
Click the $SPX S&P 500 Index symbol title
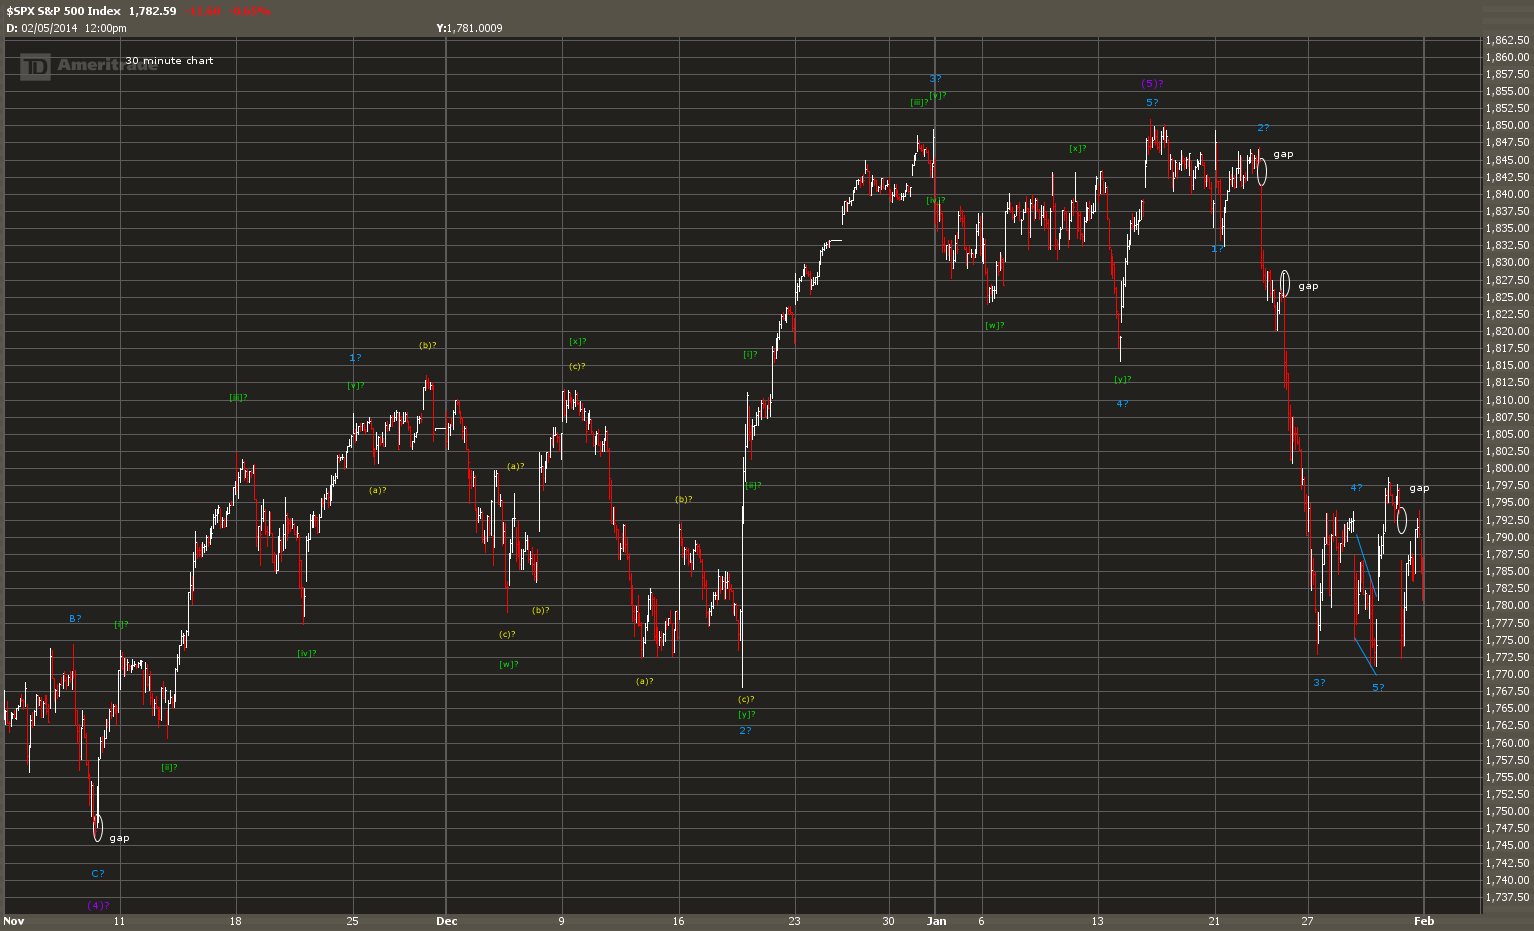[x=63, y=11]
